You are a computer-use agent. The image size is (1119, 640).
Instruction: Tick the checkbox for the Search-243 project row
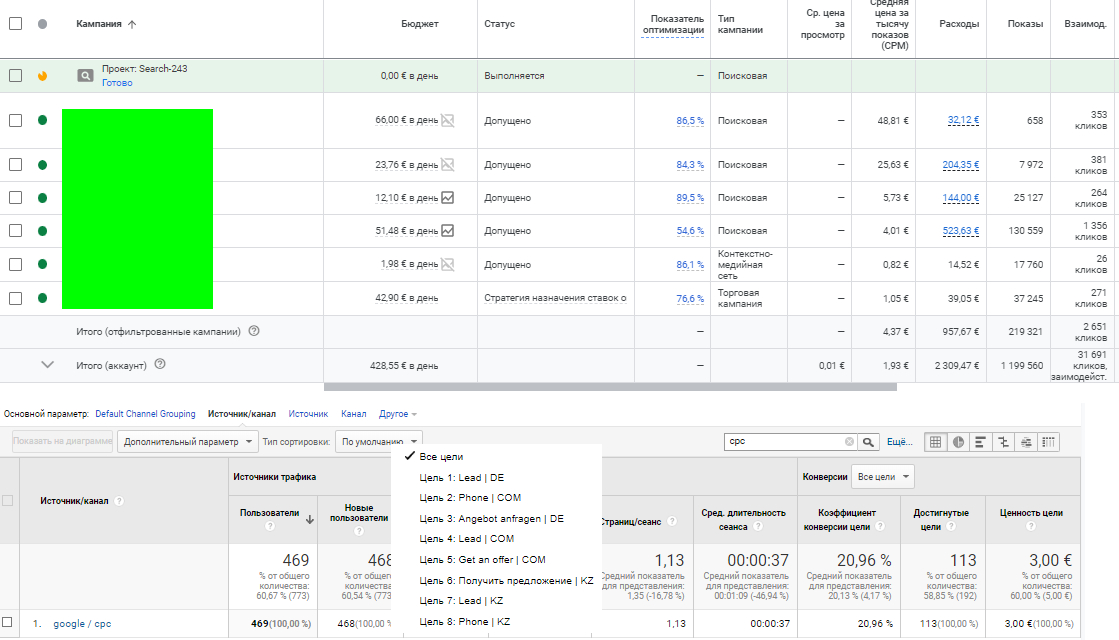click(x=15, y=75)
